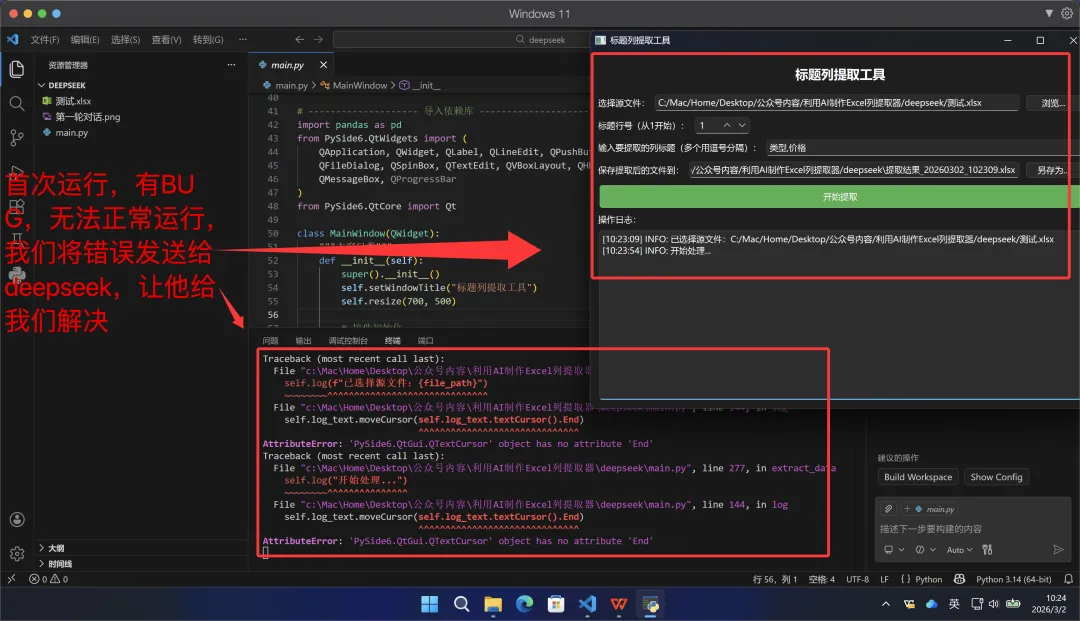This screenshot has height=621, width=1080.
Task: Open 第一轮对话.png in the explorer
Action: [87, 117]
